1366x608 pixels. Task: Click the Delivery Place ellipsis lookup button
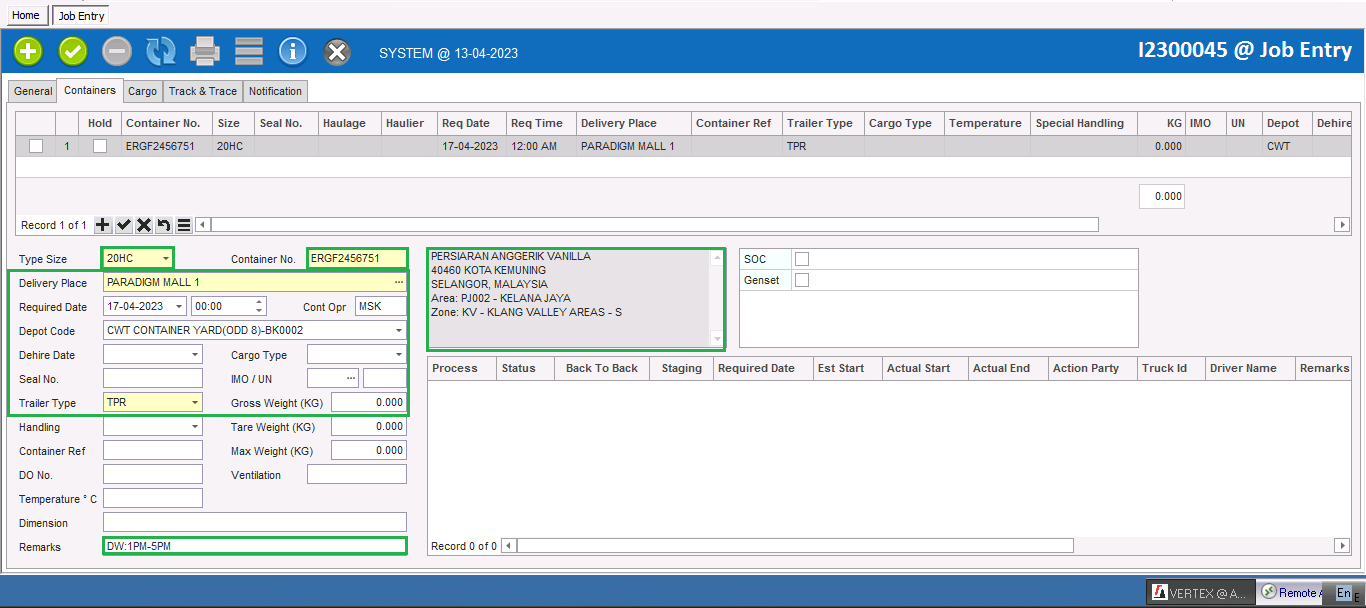399,283
